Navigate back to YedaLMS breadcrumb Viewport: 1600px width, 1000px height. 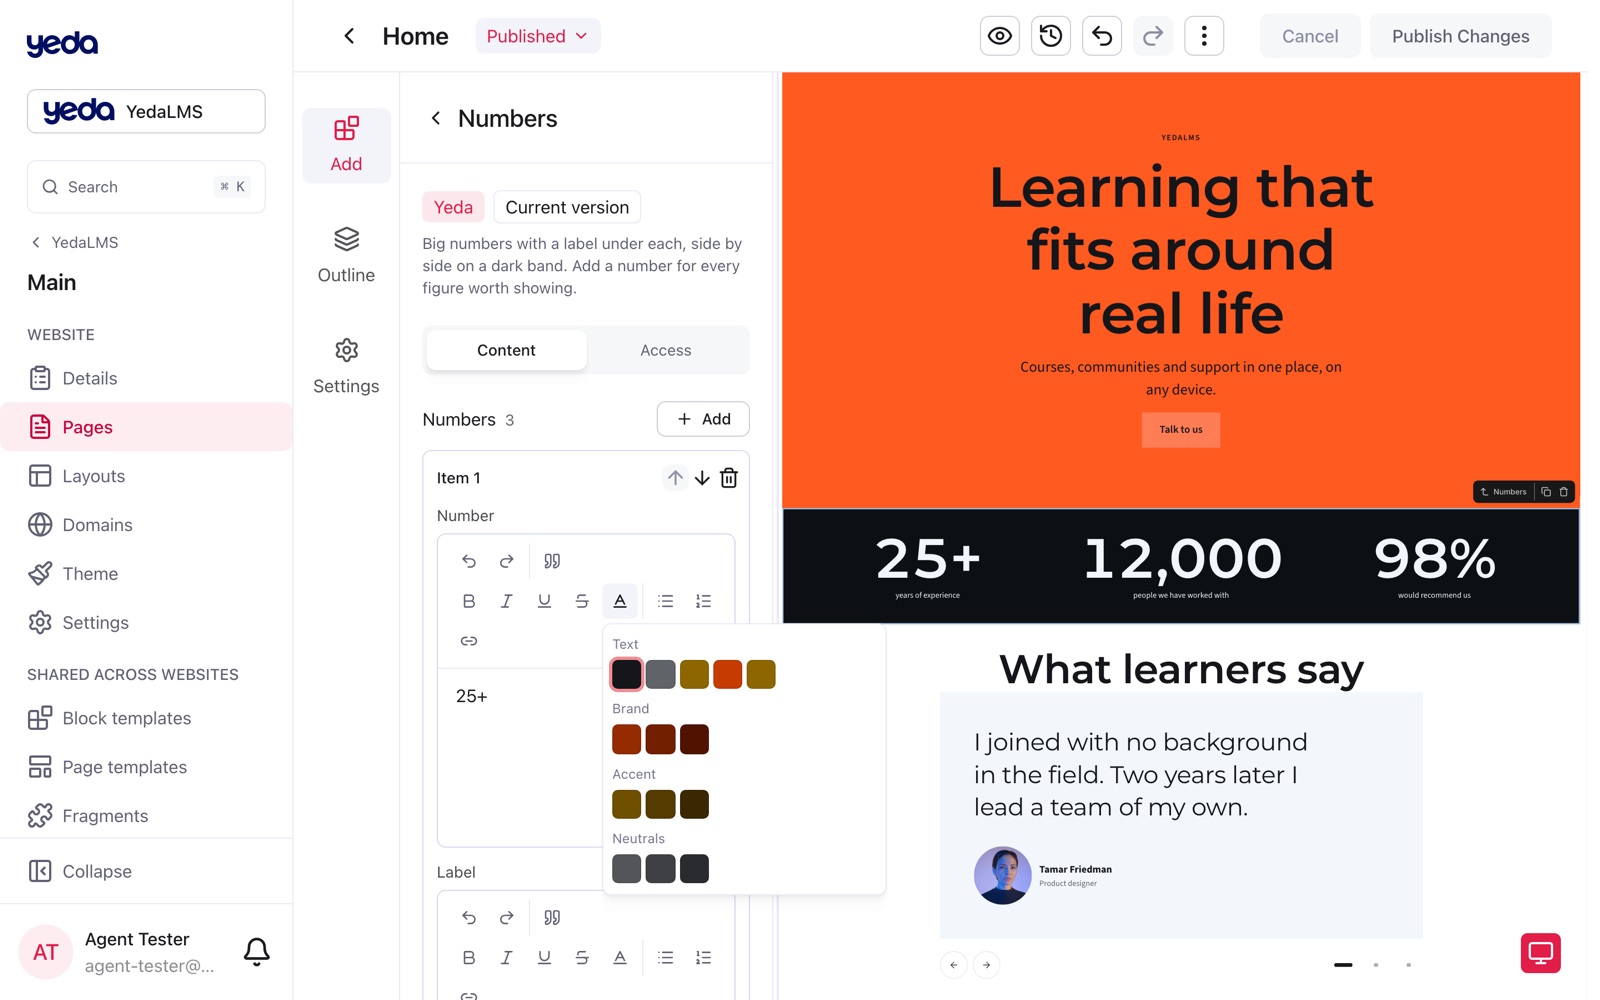74,242
